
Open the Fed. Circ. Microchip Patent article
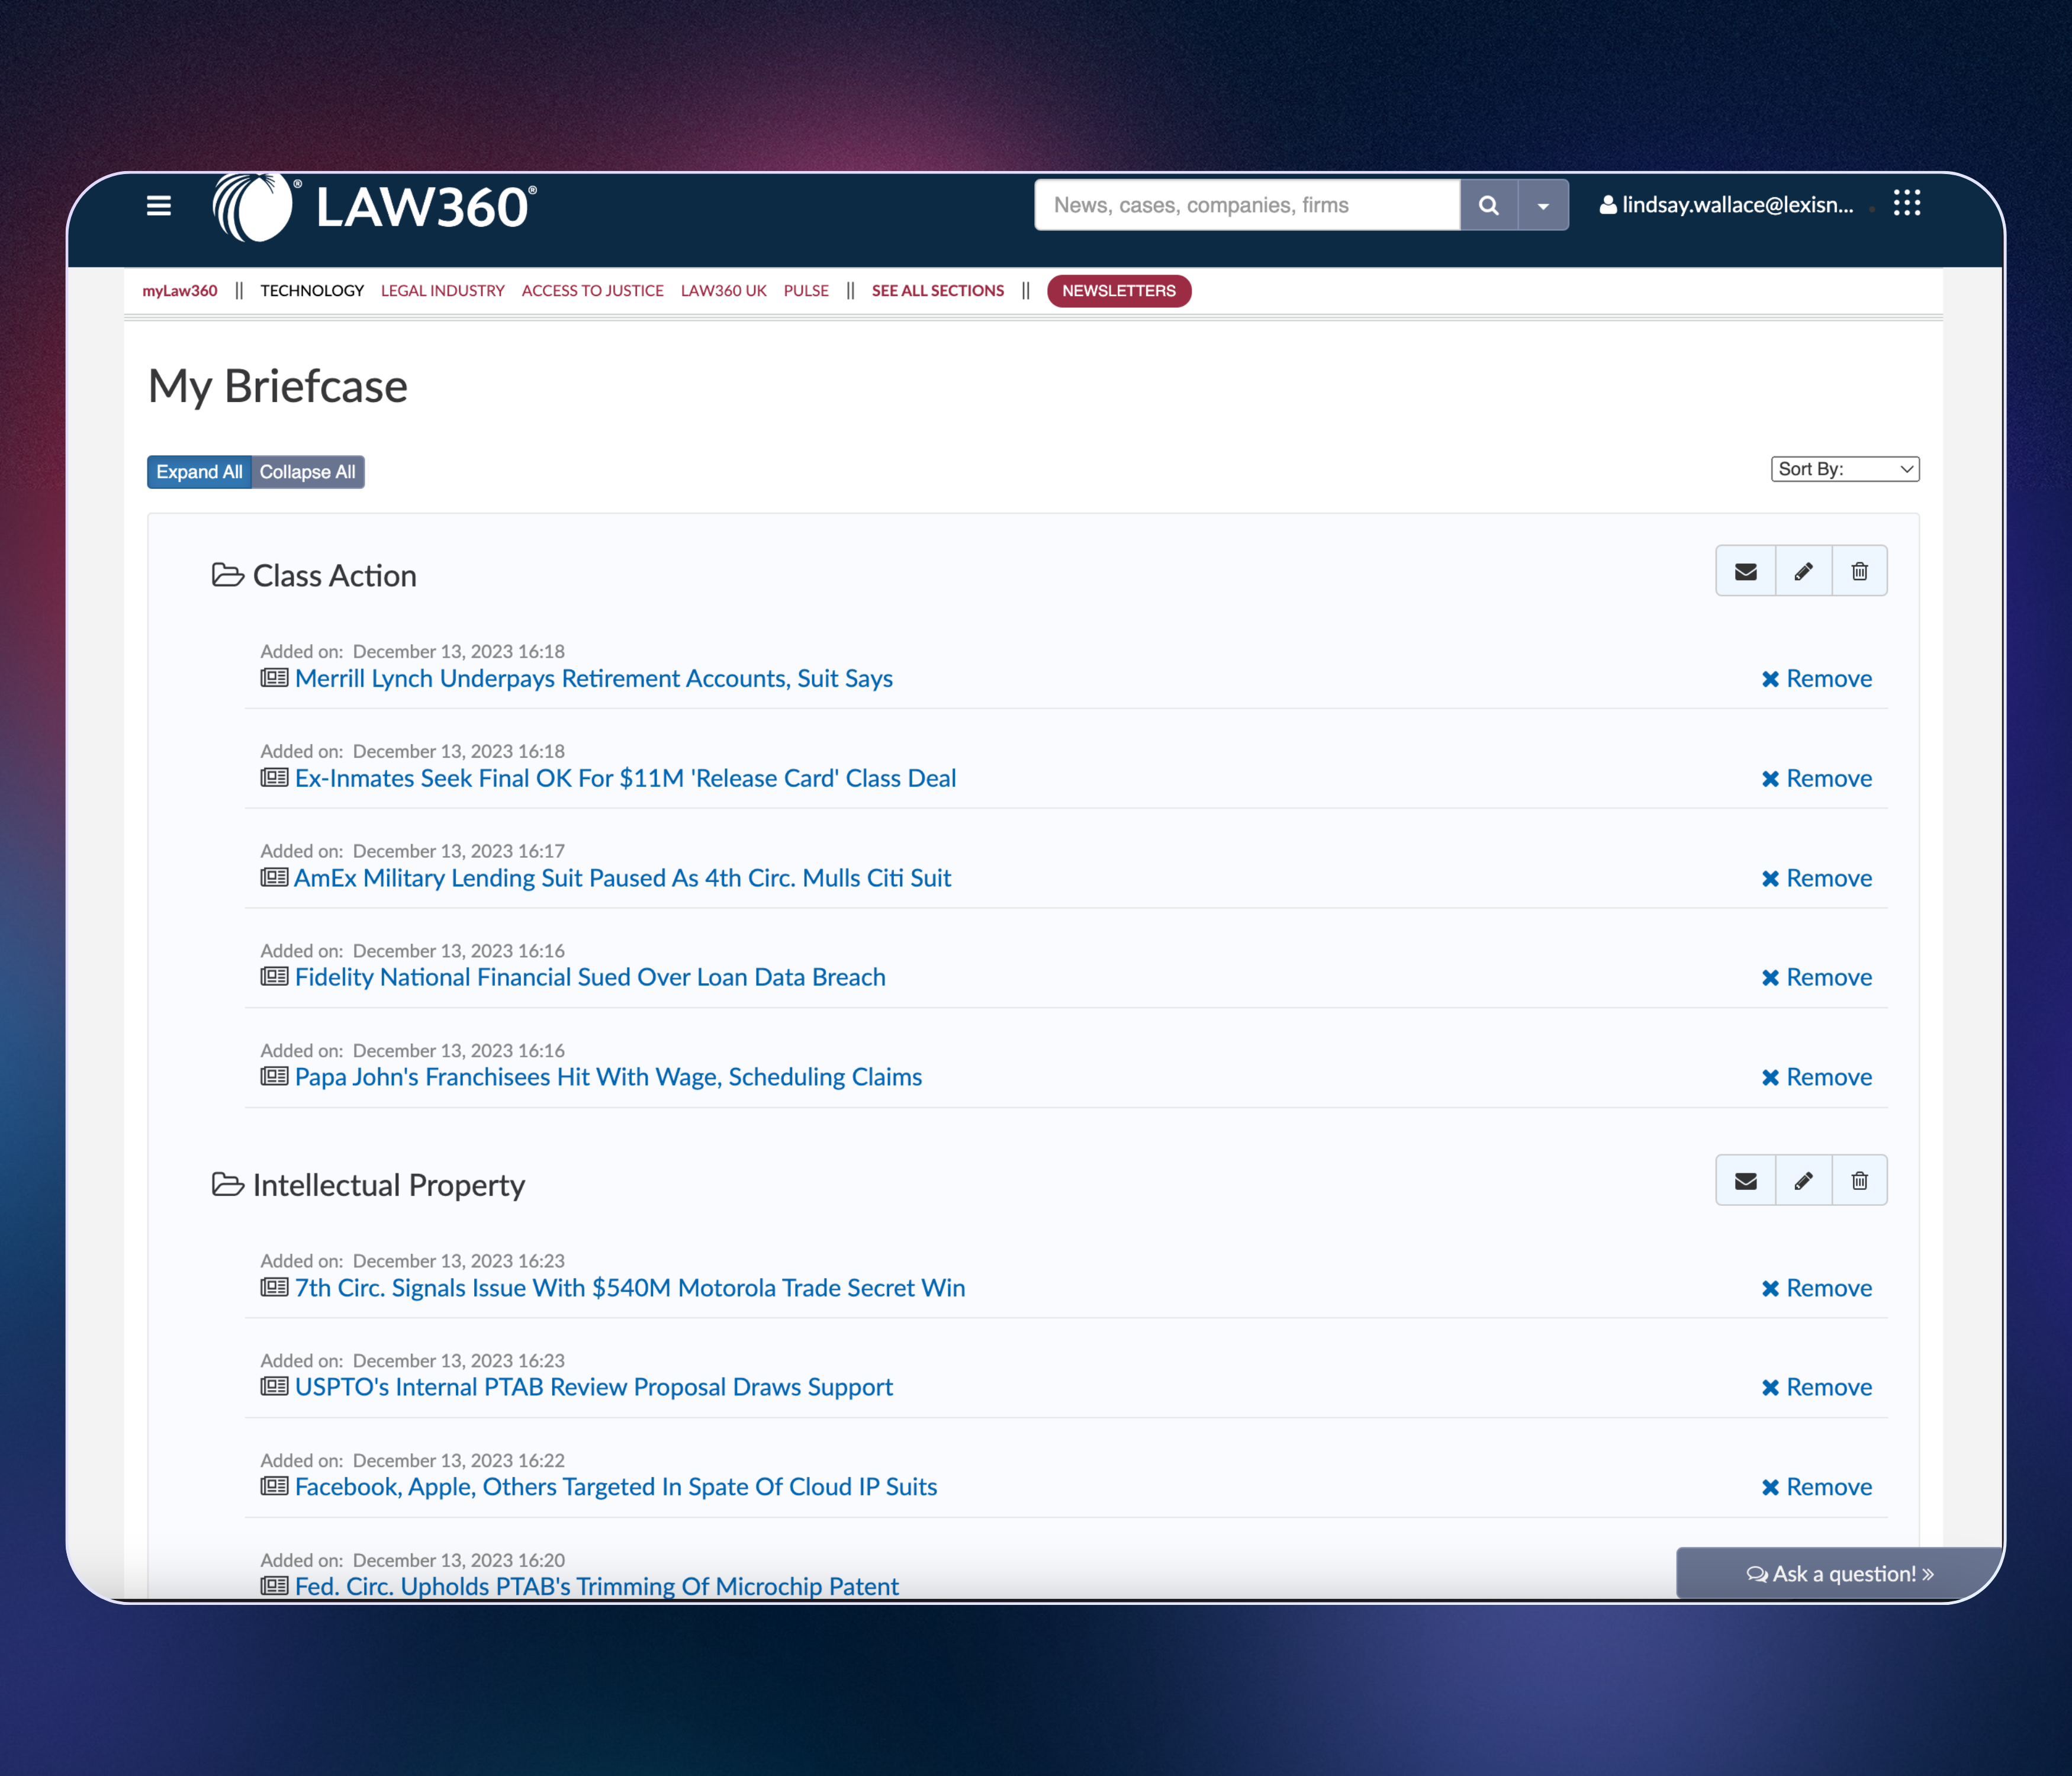597,1586
